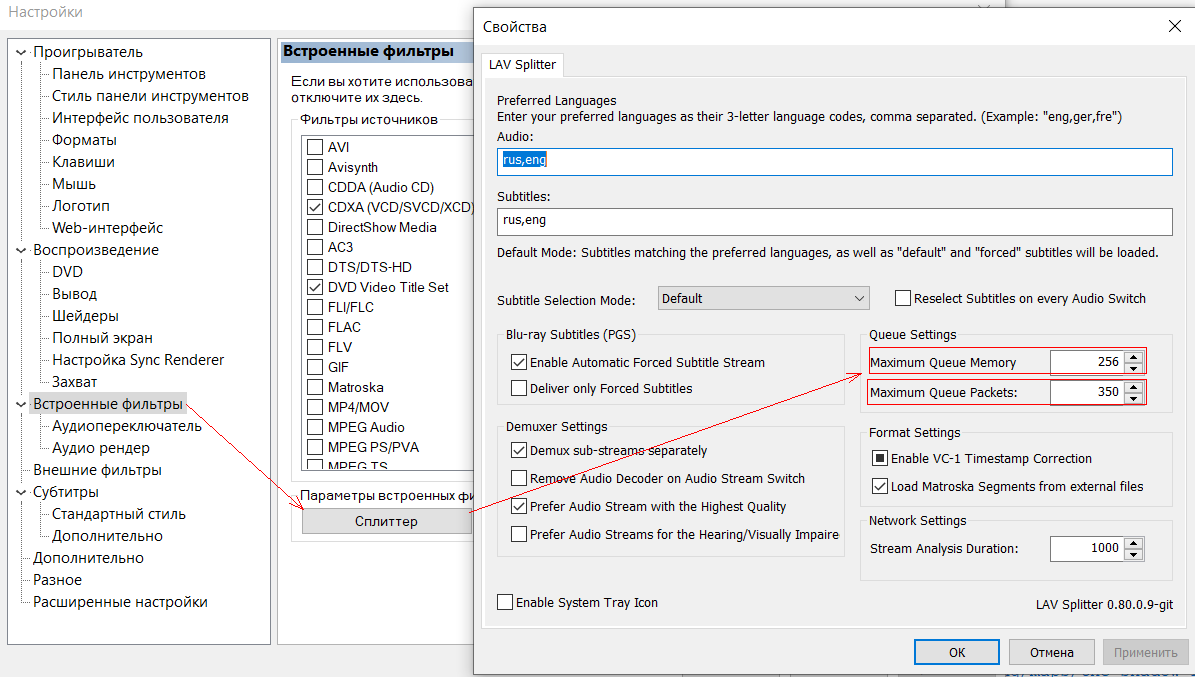The width and height of the screenshot is (1195, 677).
Task: Collapse the Воспроизведение tree section
Action: point(21,250)
